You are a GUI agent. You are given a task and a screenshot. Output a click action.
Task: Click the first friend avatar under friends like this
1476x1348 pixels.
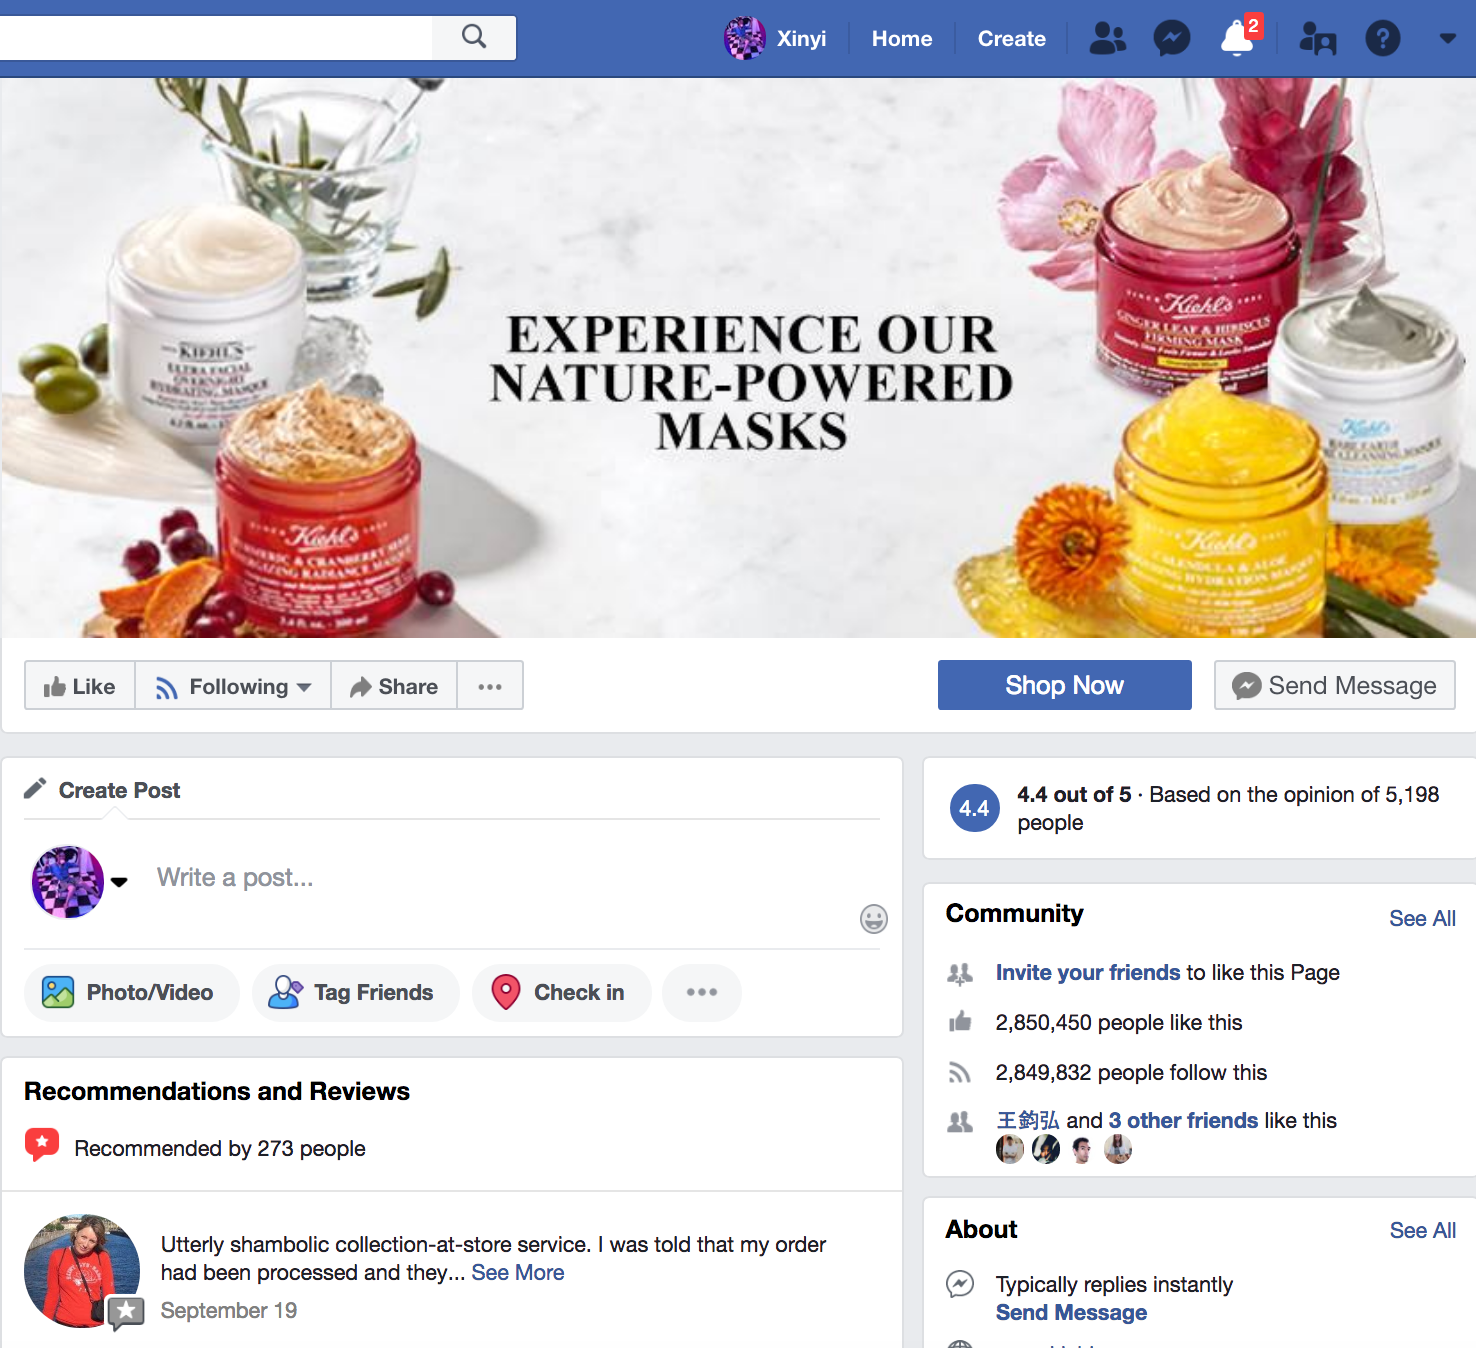click(x=1010, y=1150)
